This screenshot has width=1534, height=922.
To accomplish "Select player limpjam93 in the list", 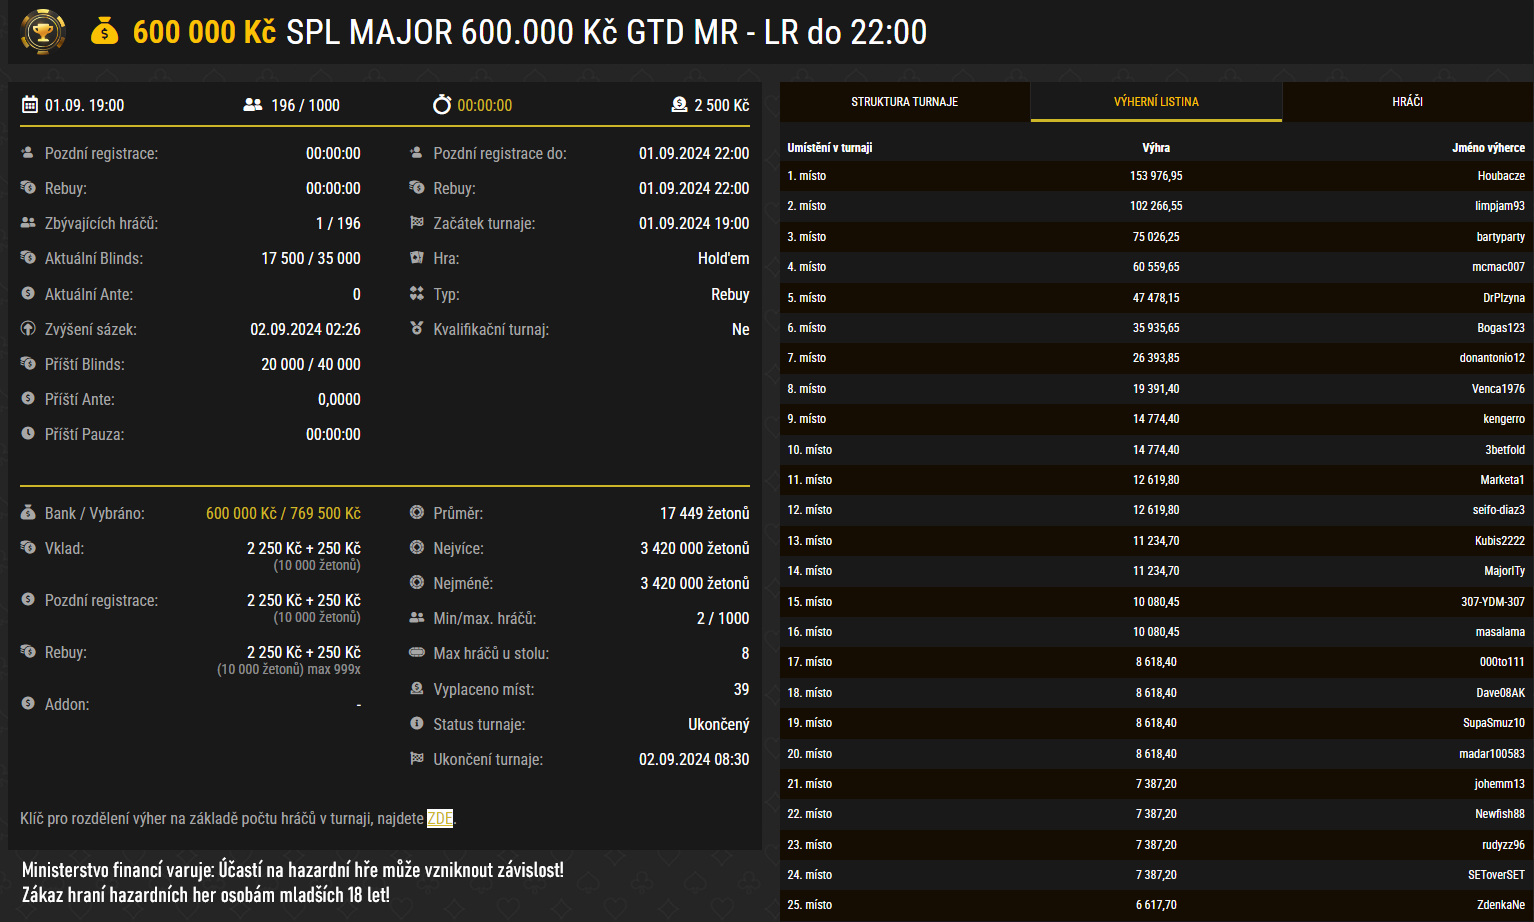I will pyautogui.click(x=1500, y=206).
